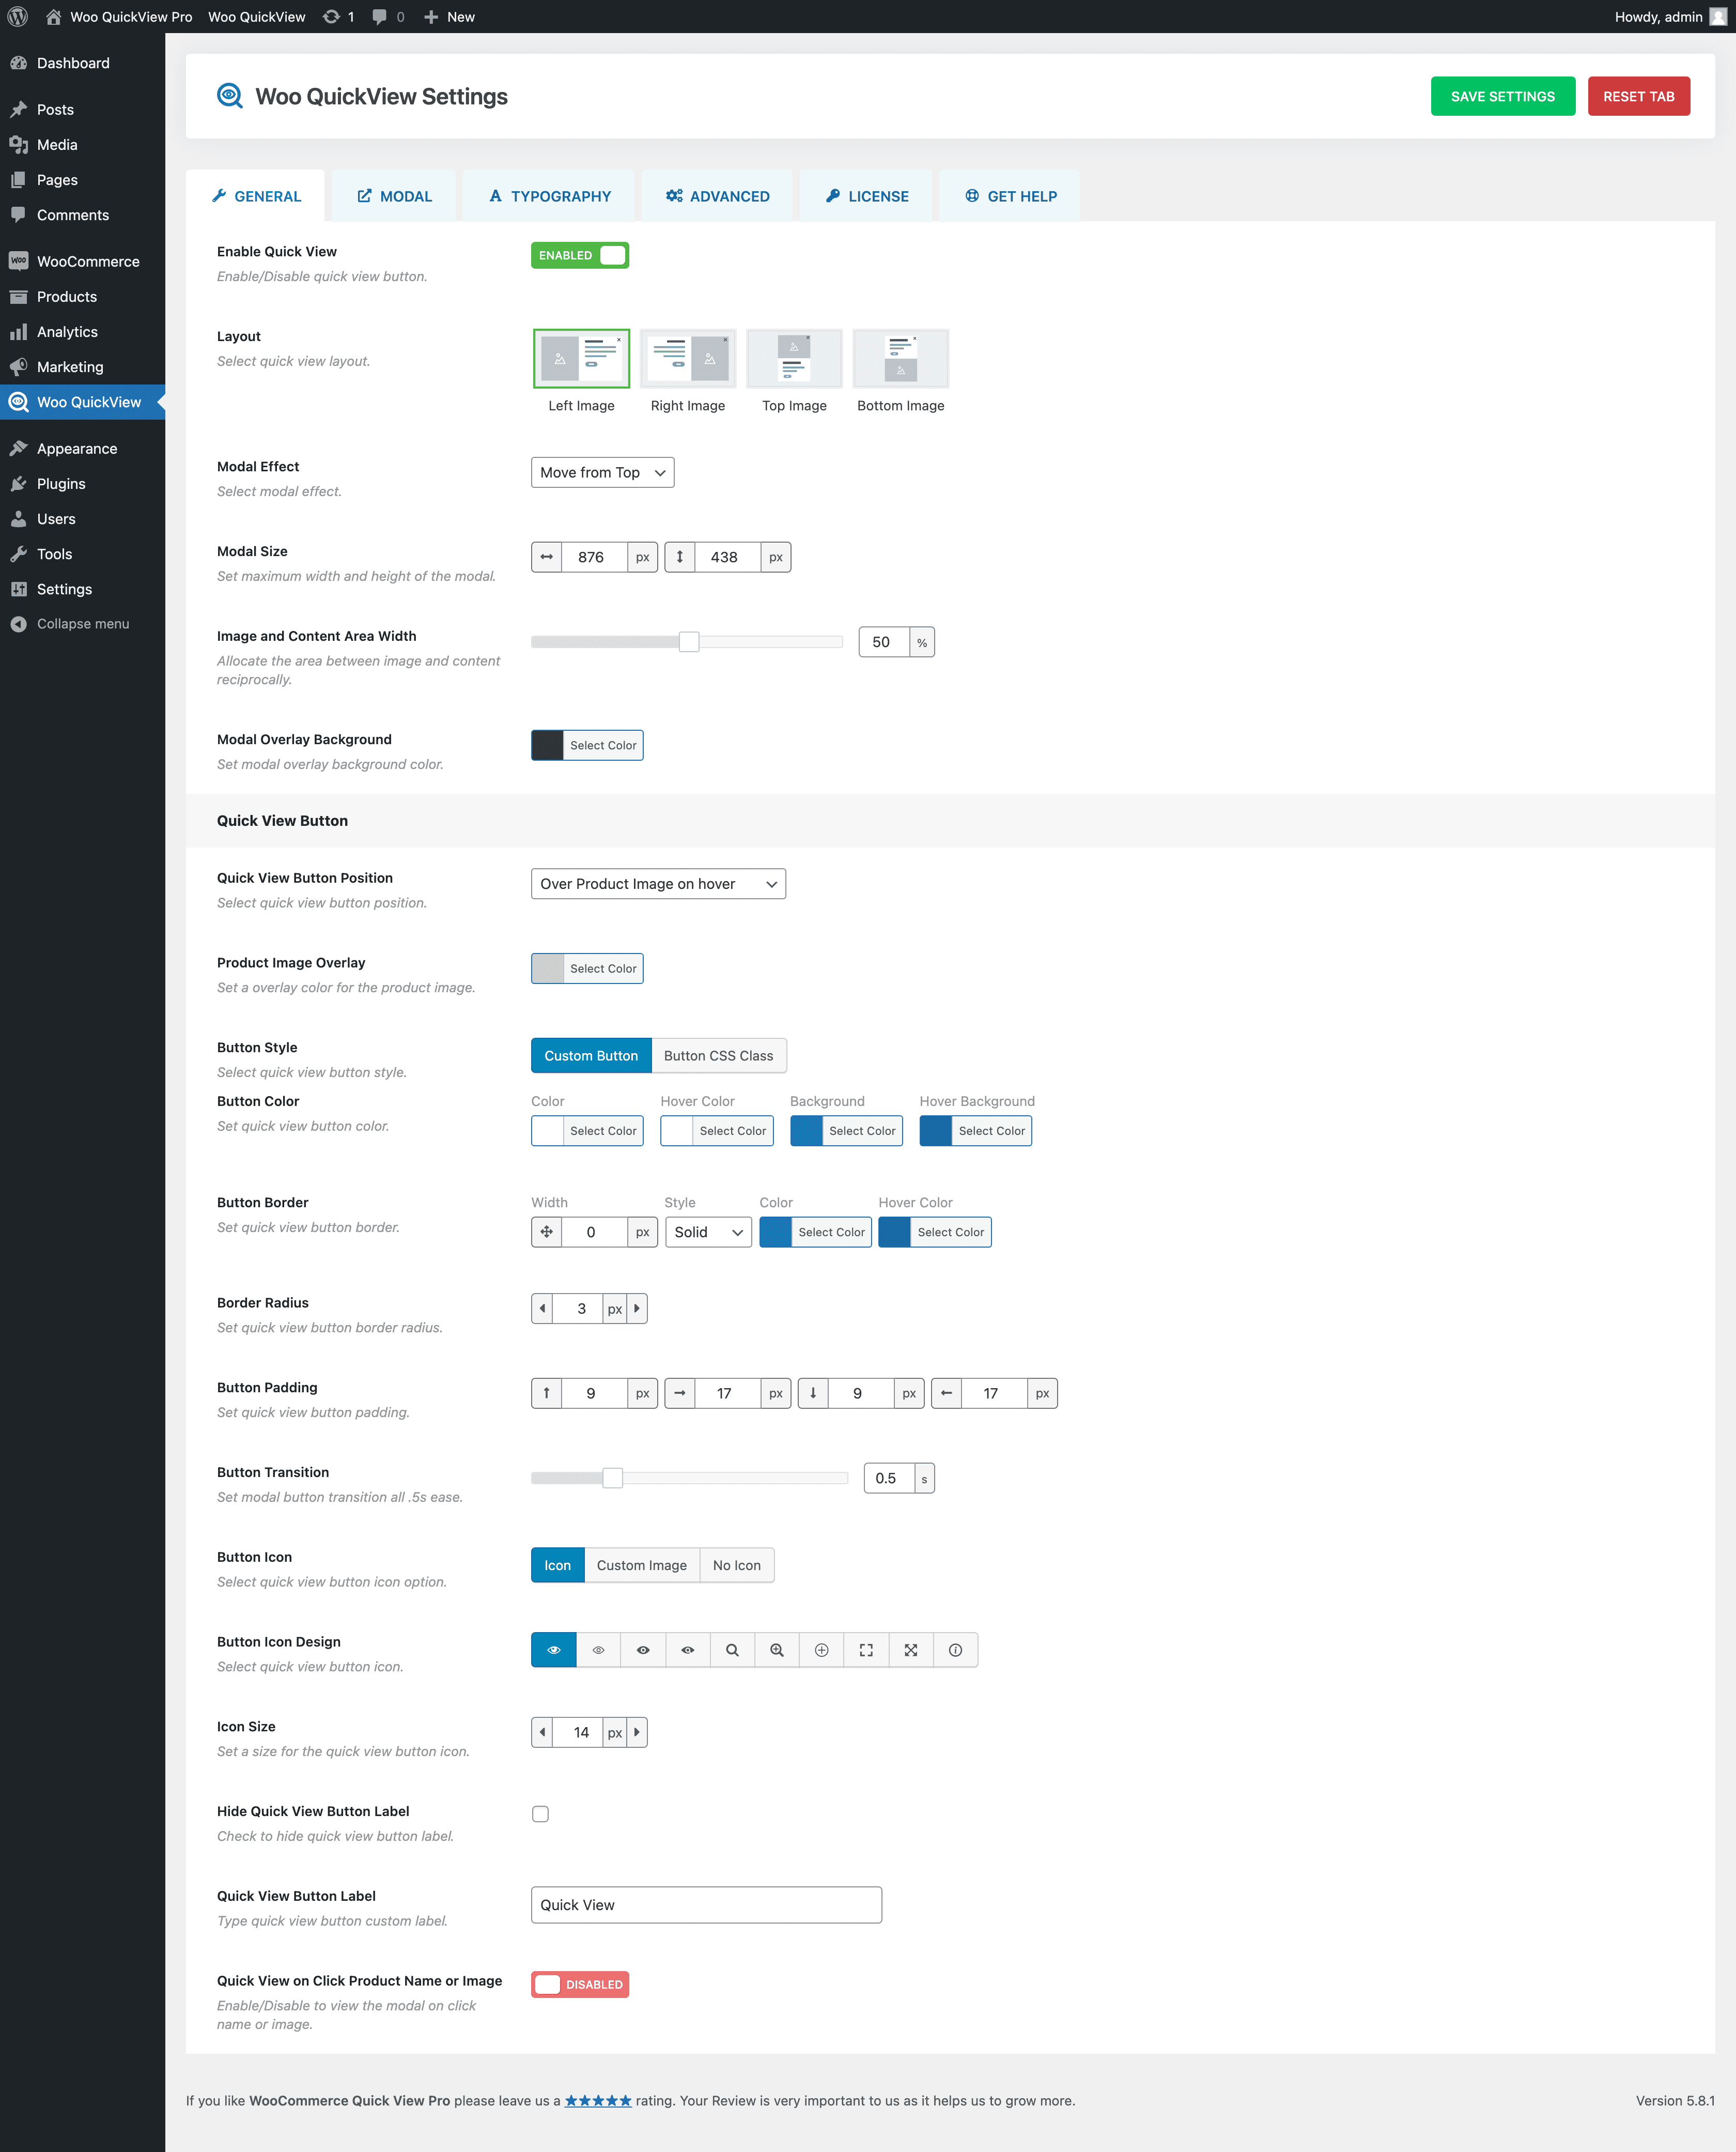Choose the Right Image layout thumbnail
This screenshot has width=1736, height=2152.
[688, 358]
